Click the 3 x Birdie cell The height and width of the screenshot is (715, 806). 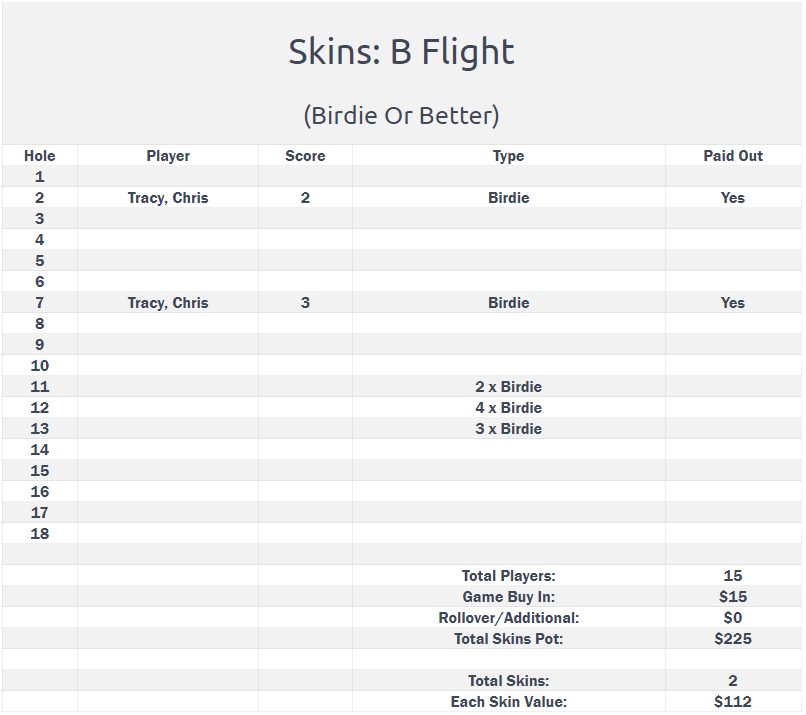[508, 429]
